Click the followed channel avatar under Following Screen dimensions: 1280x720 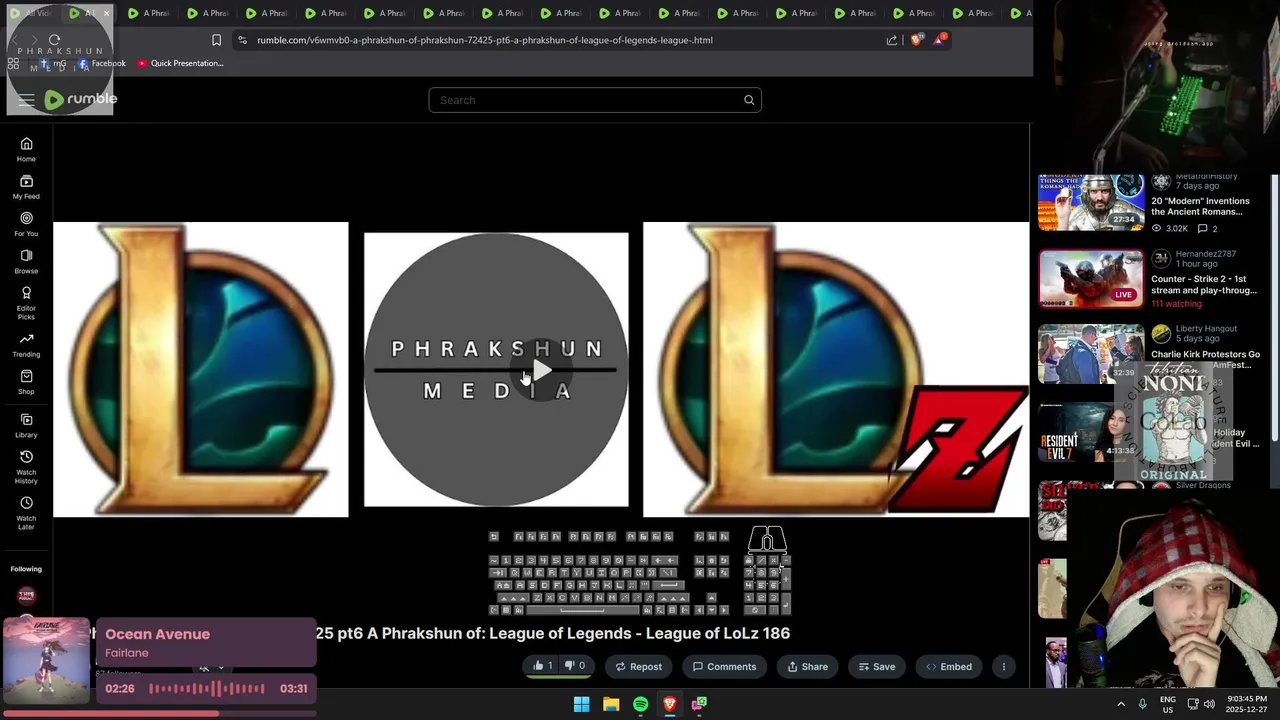pyautogui.click(x=26, y=596)
